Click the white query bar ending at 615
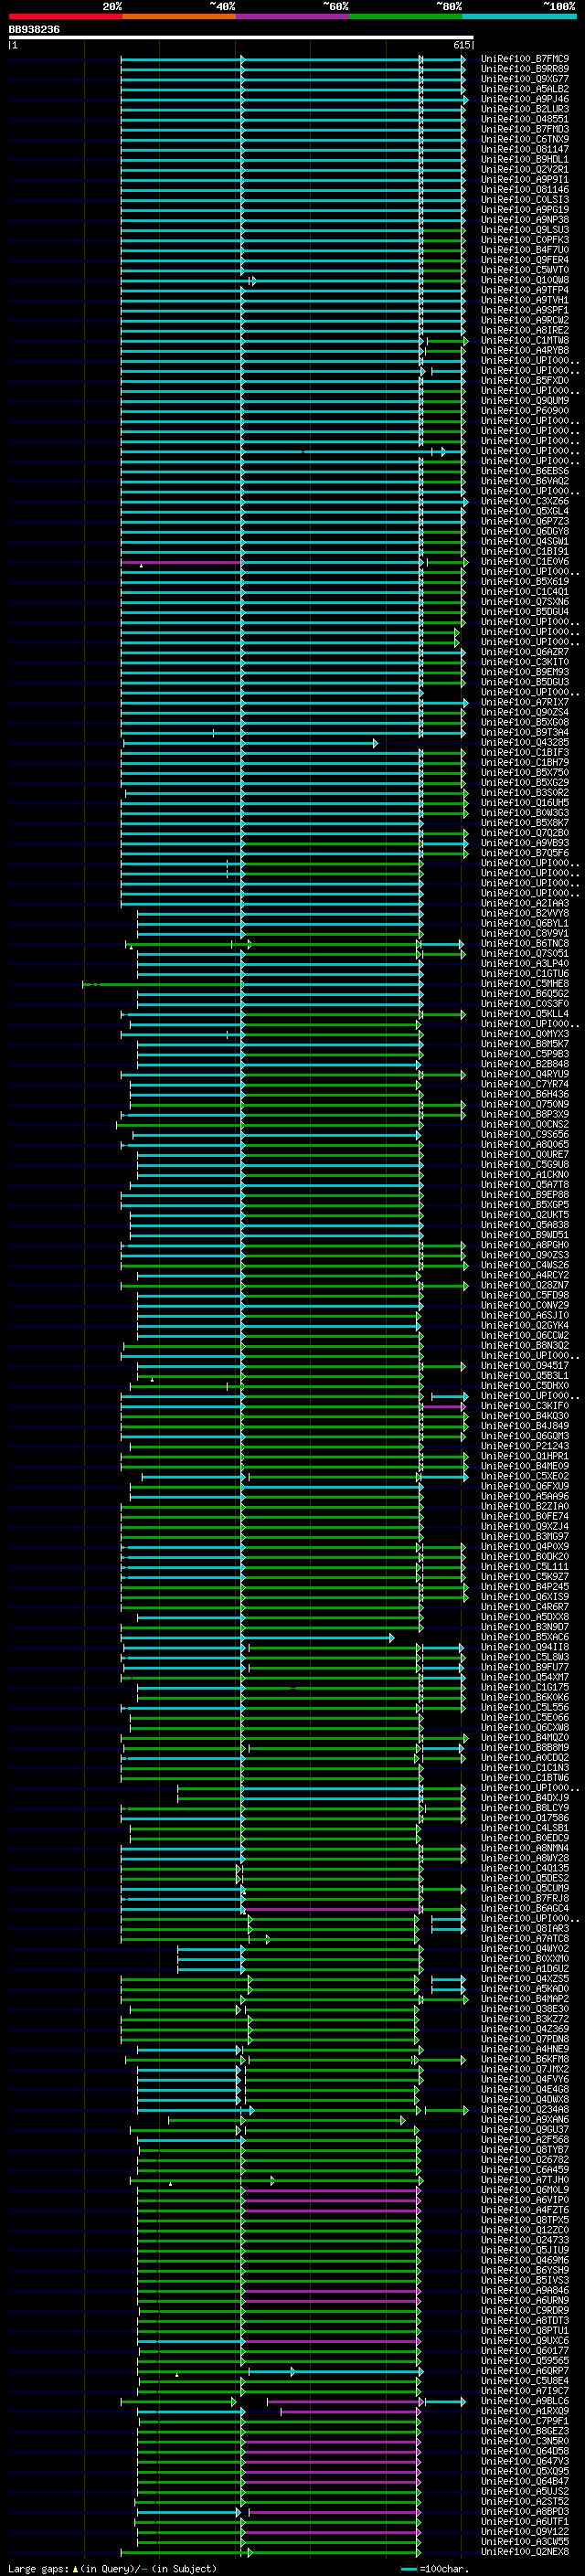 pyautogui.click(x=241, y=37)
